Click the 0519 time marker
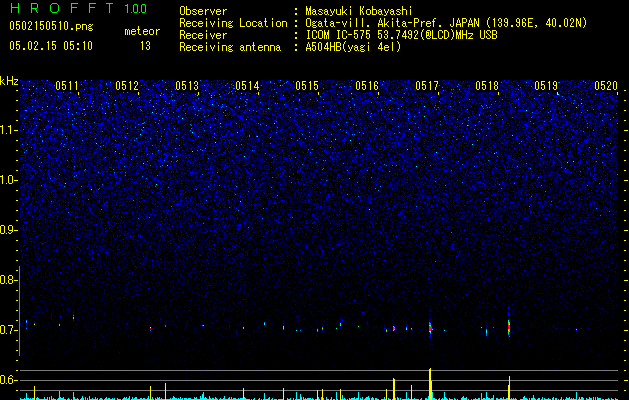This screenshot has height=400, width=629. point(546,86)
